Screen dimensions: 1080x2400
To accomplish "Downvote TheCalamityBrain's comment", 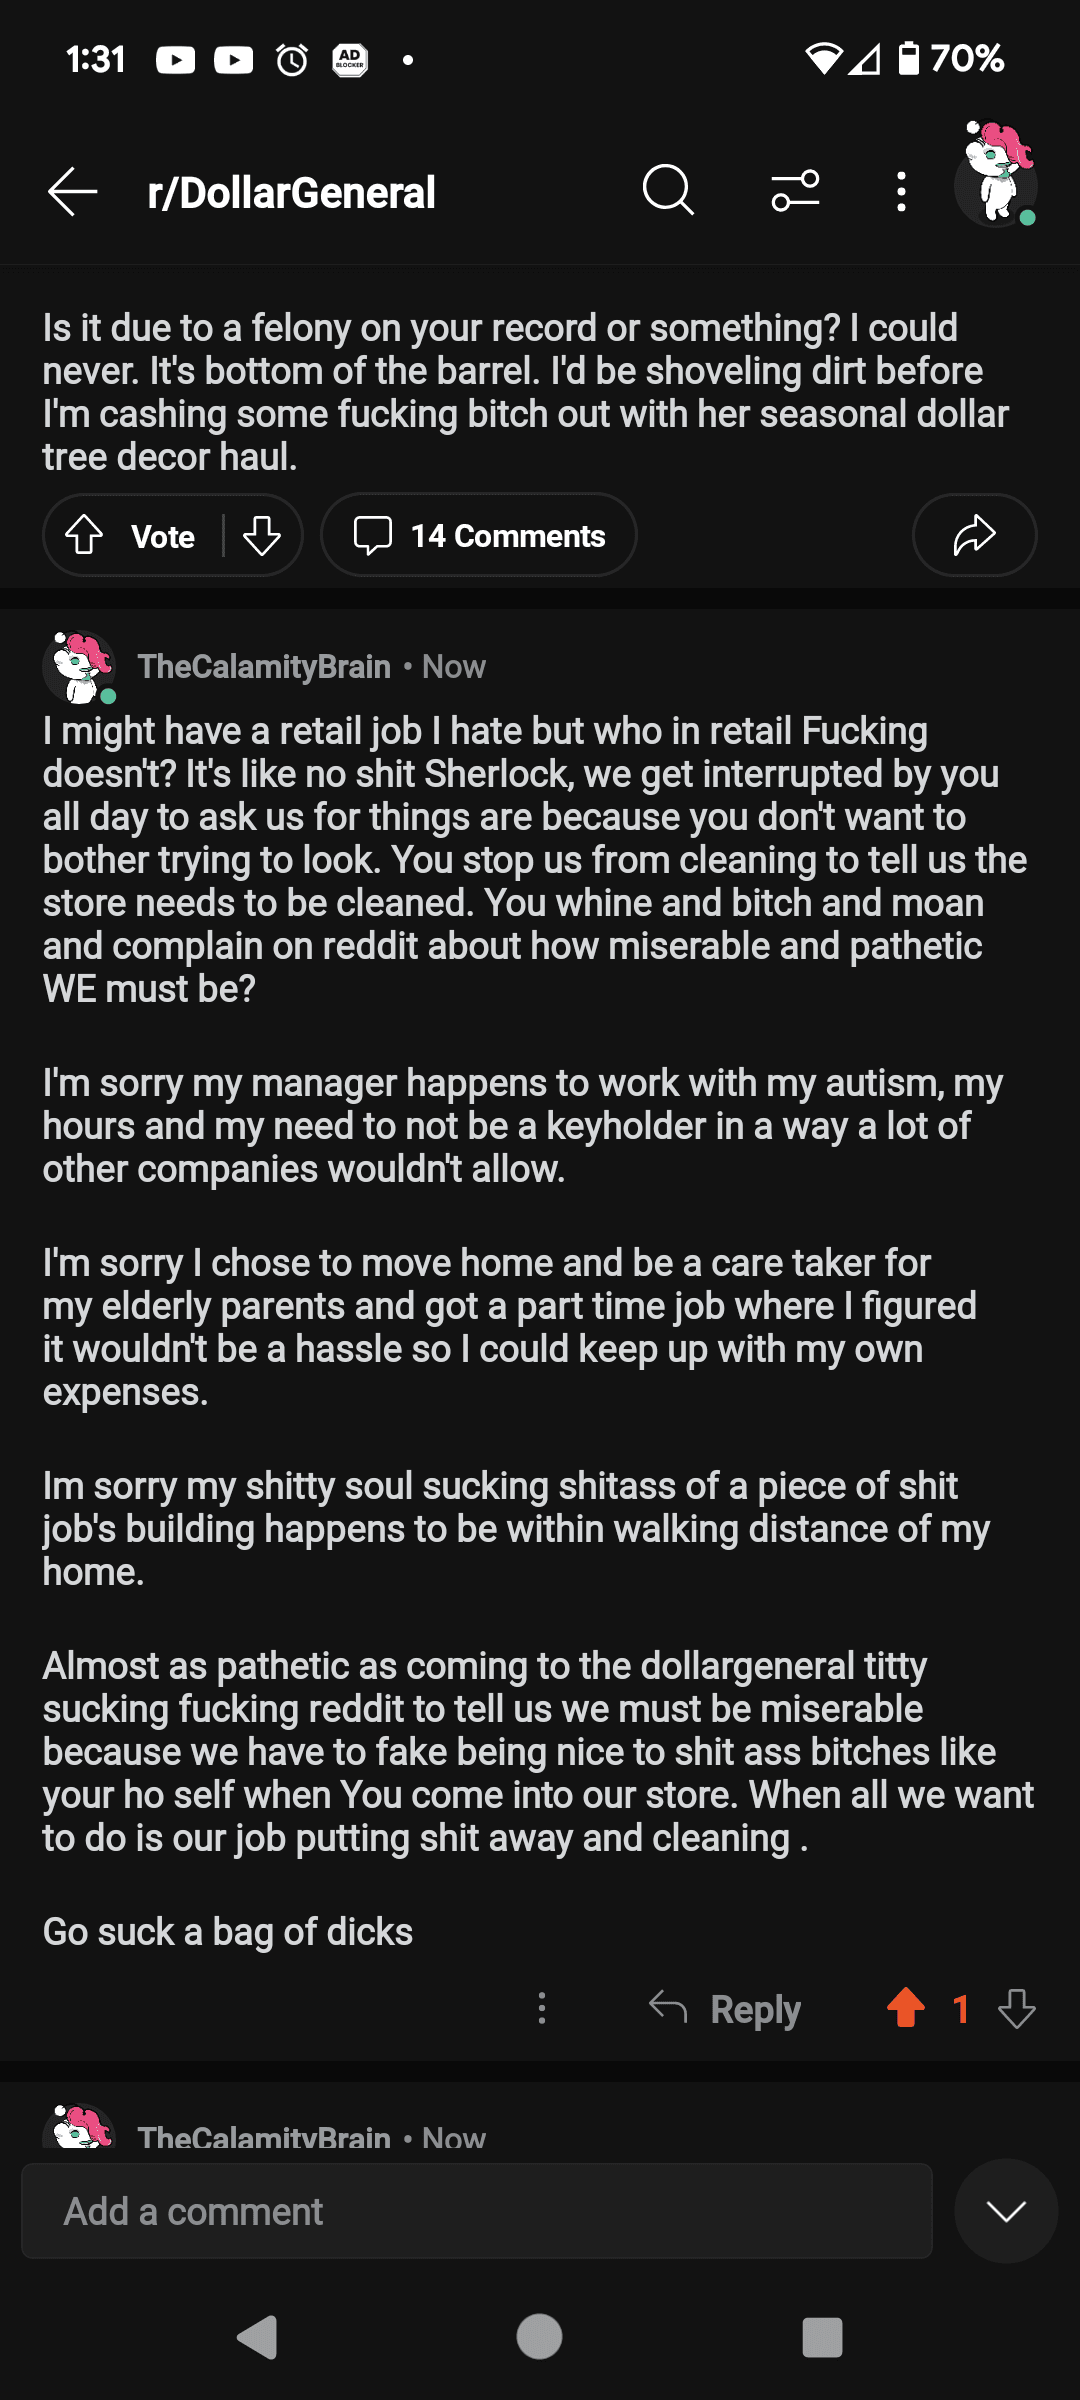I will pyautogui.click(x=1017, y=2009).
